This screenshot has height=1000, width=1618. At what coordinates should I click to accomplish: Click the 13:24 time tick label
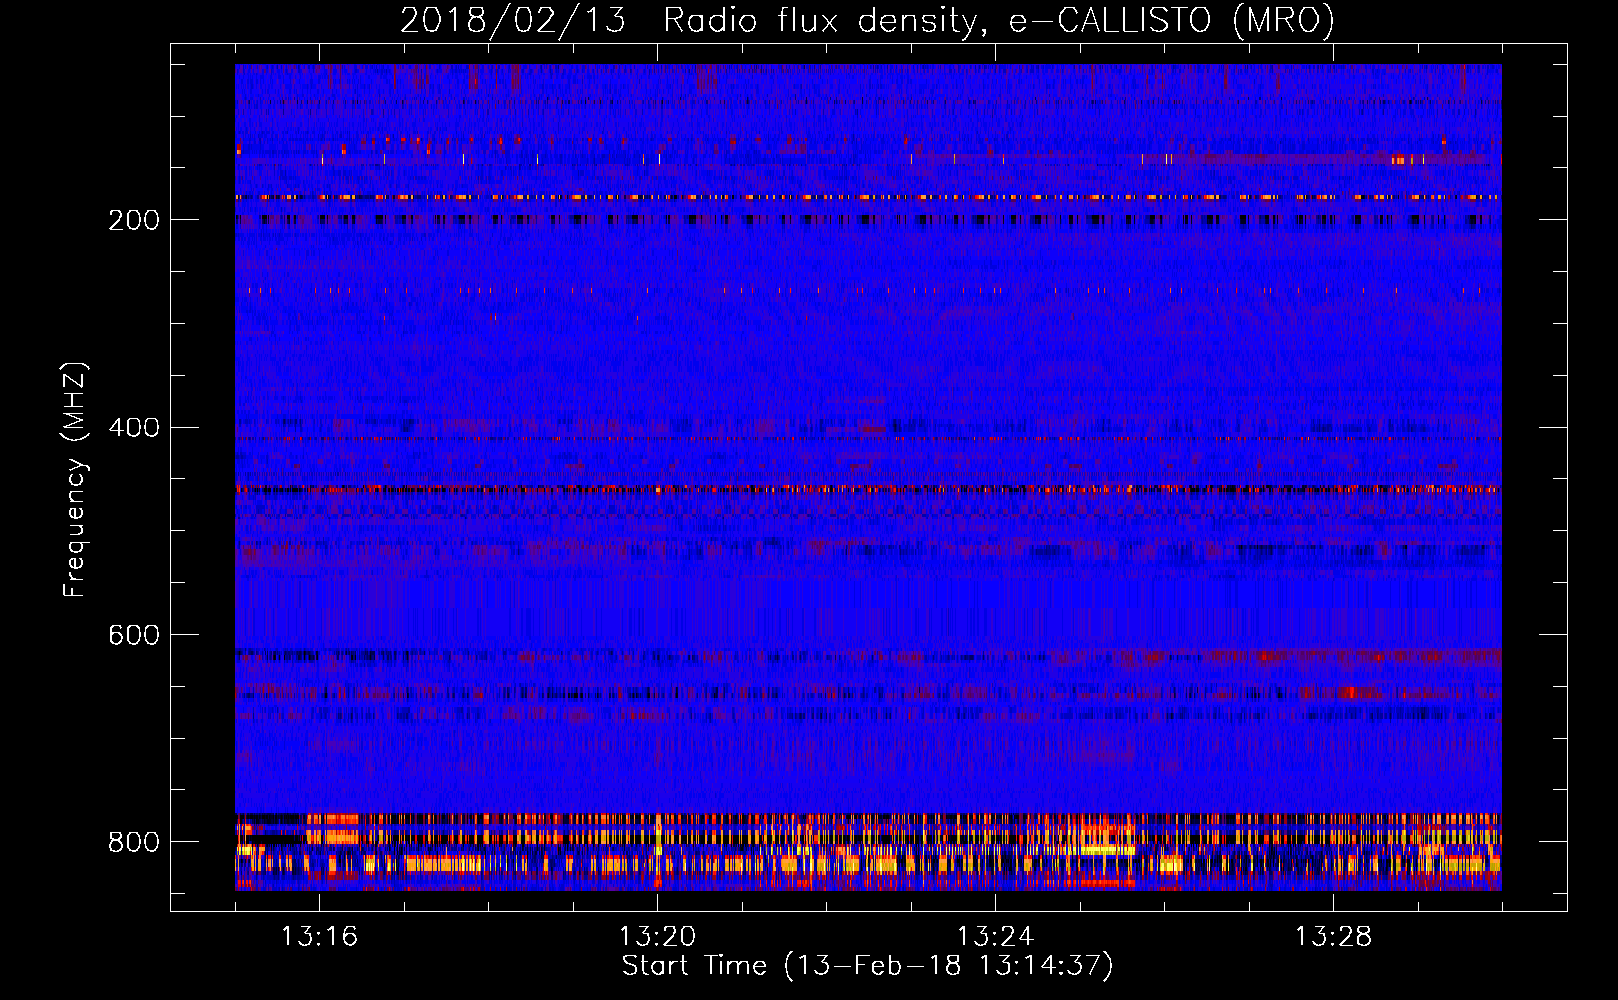995,936
